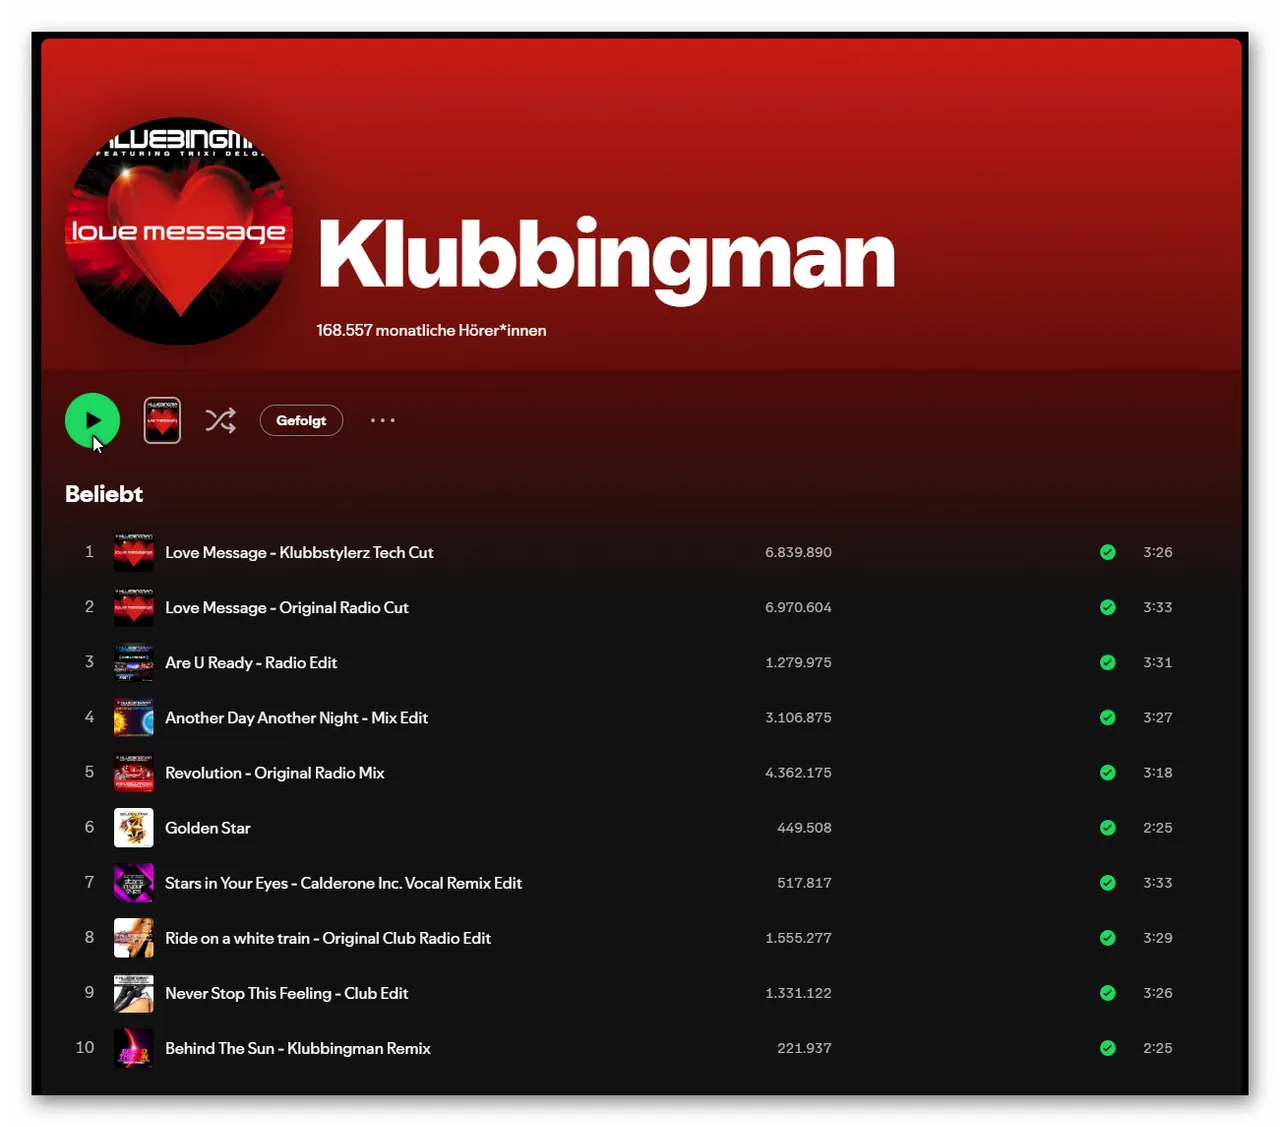This screenshot has width=1280, height=1127.
Task: Click play count 1.555.277
Action: coord(798,937)
